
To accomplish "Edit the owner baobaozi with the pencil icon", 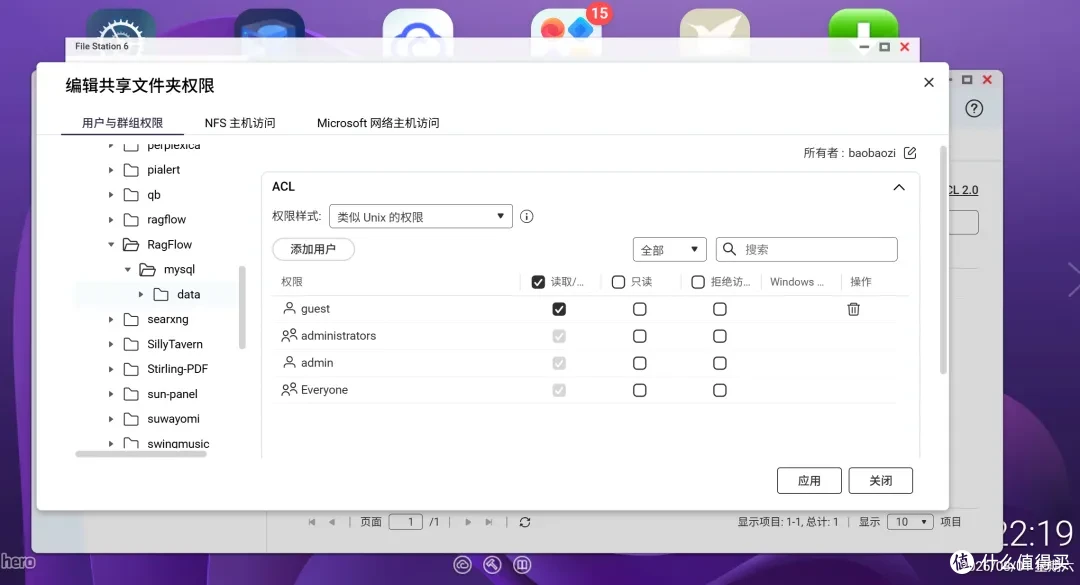I will [910, 153].
